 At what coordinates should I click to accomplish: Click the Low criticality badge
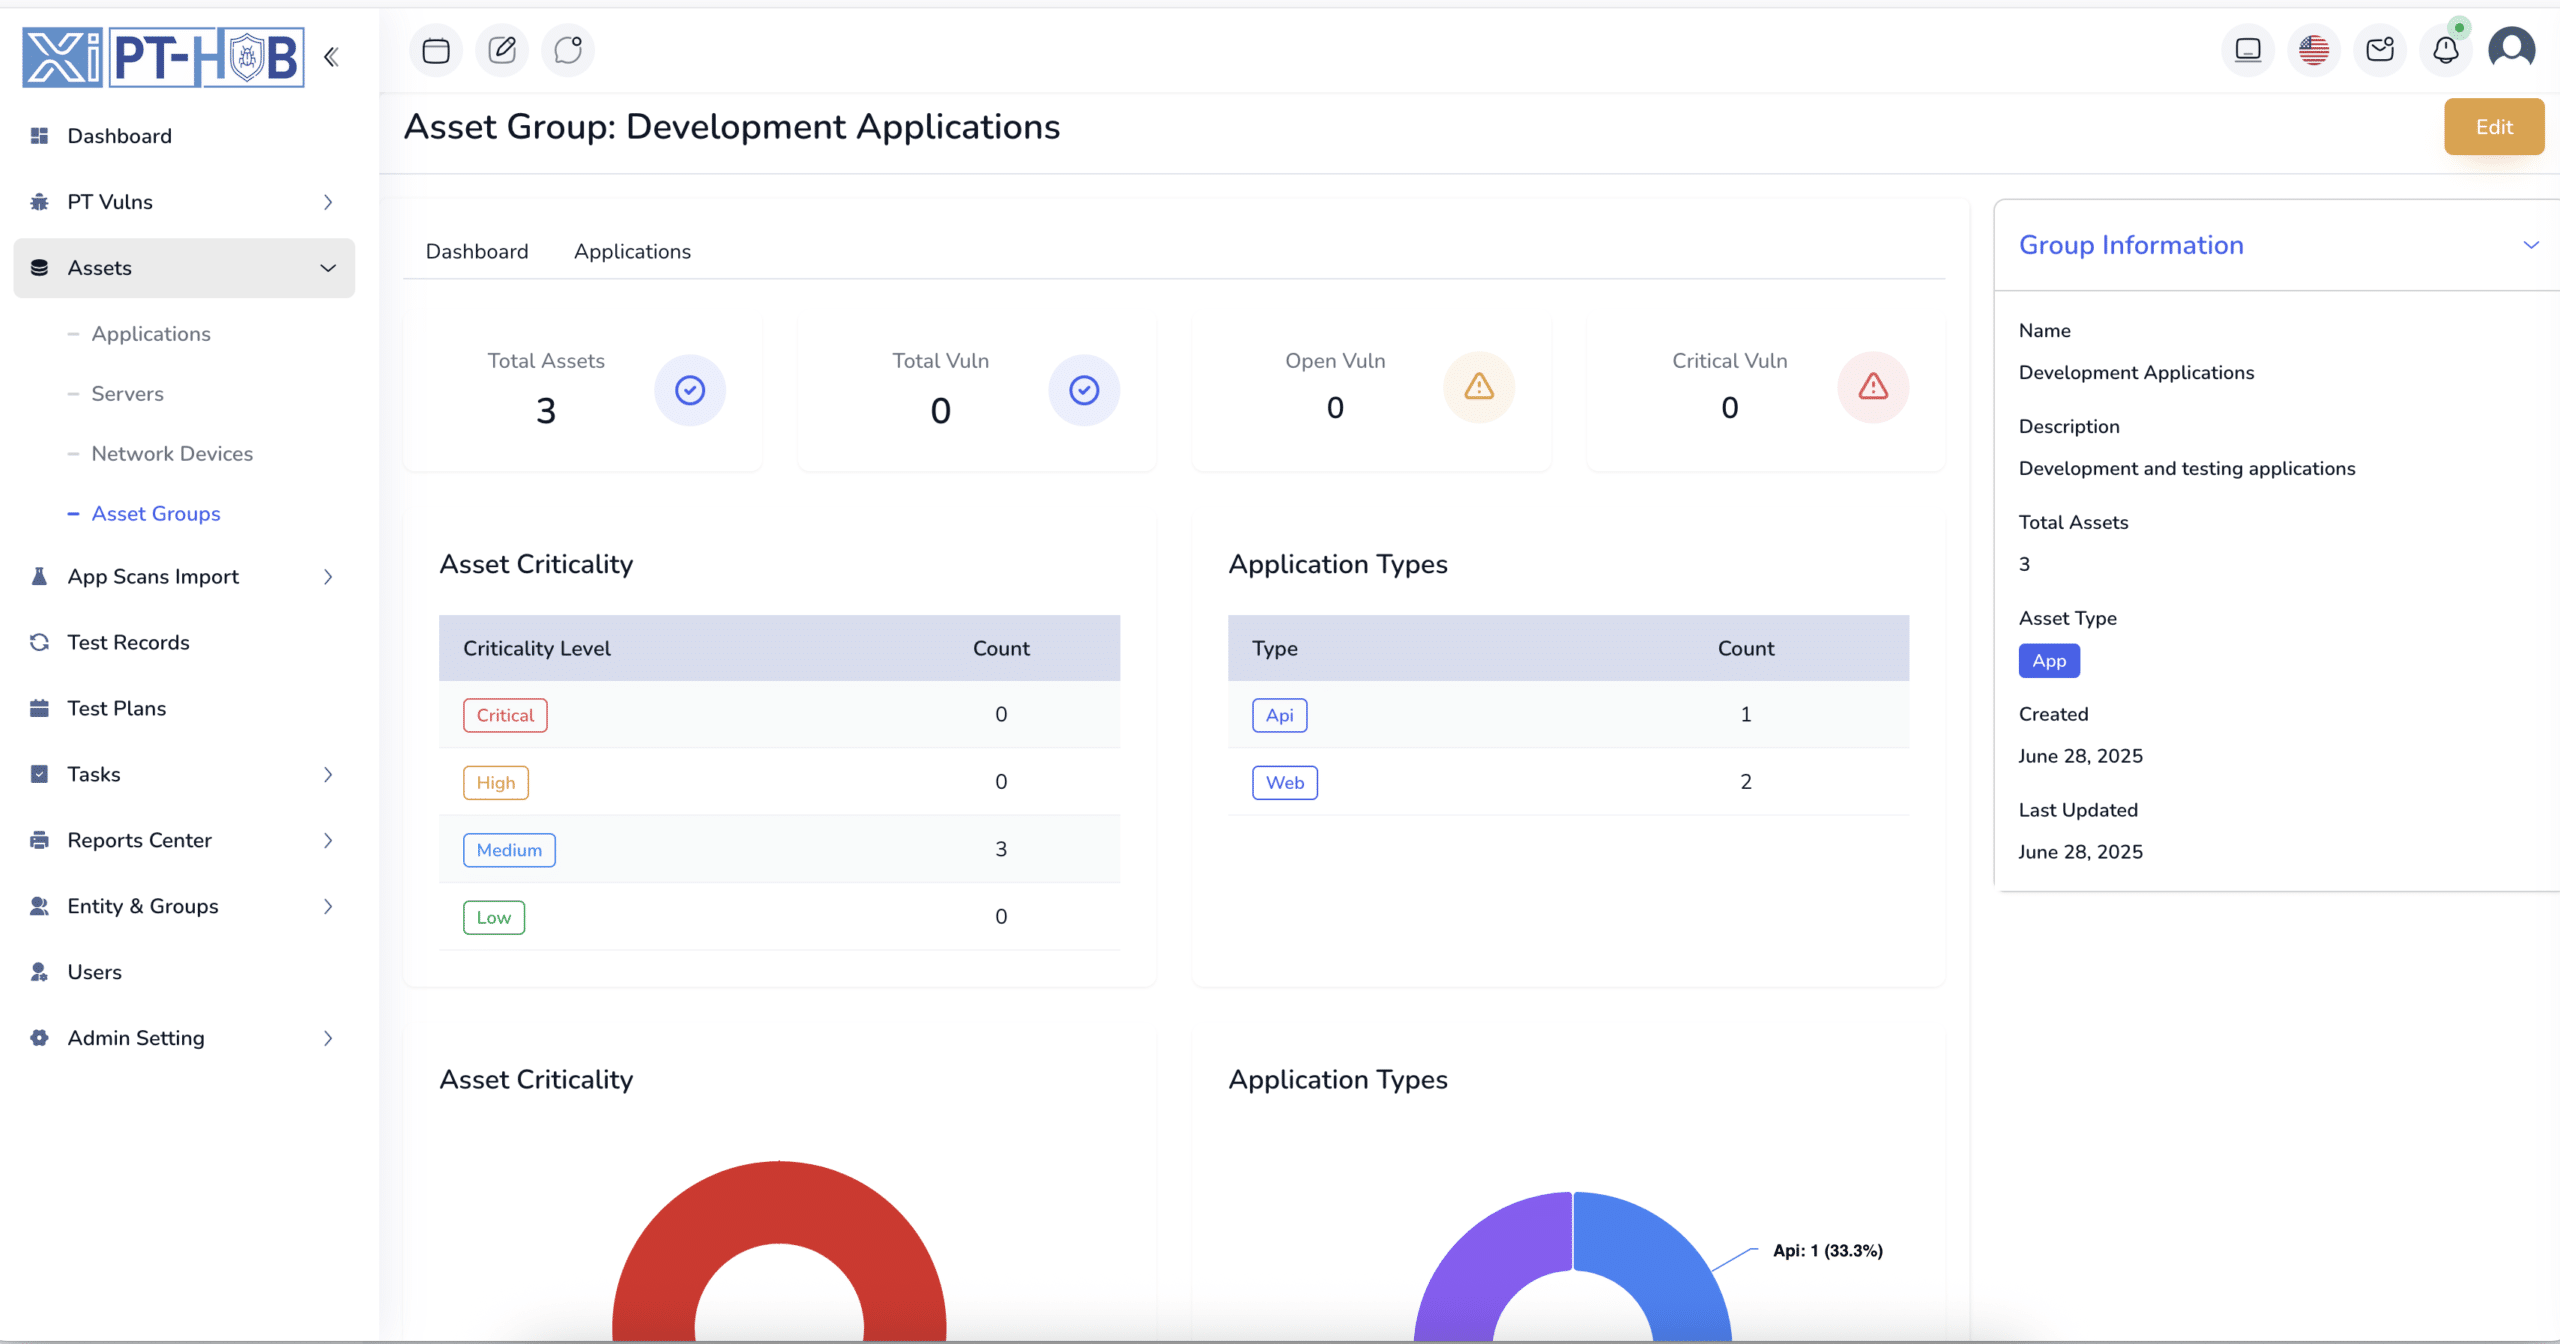click(494, 917)
